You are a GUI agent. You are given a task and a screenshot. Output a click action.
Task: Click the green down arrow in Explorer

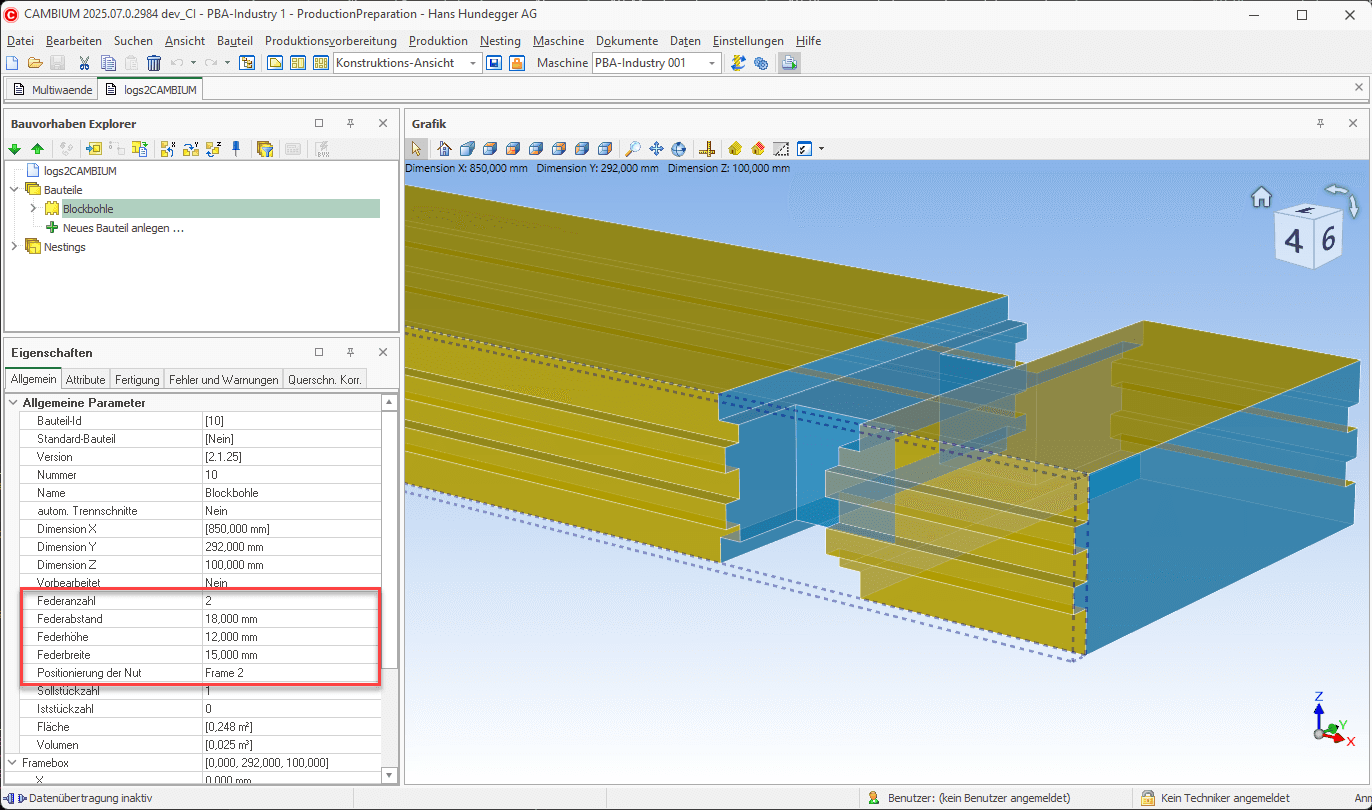(x=15, y=149)
